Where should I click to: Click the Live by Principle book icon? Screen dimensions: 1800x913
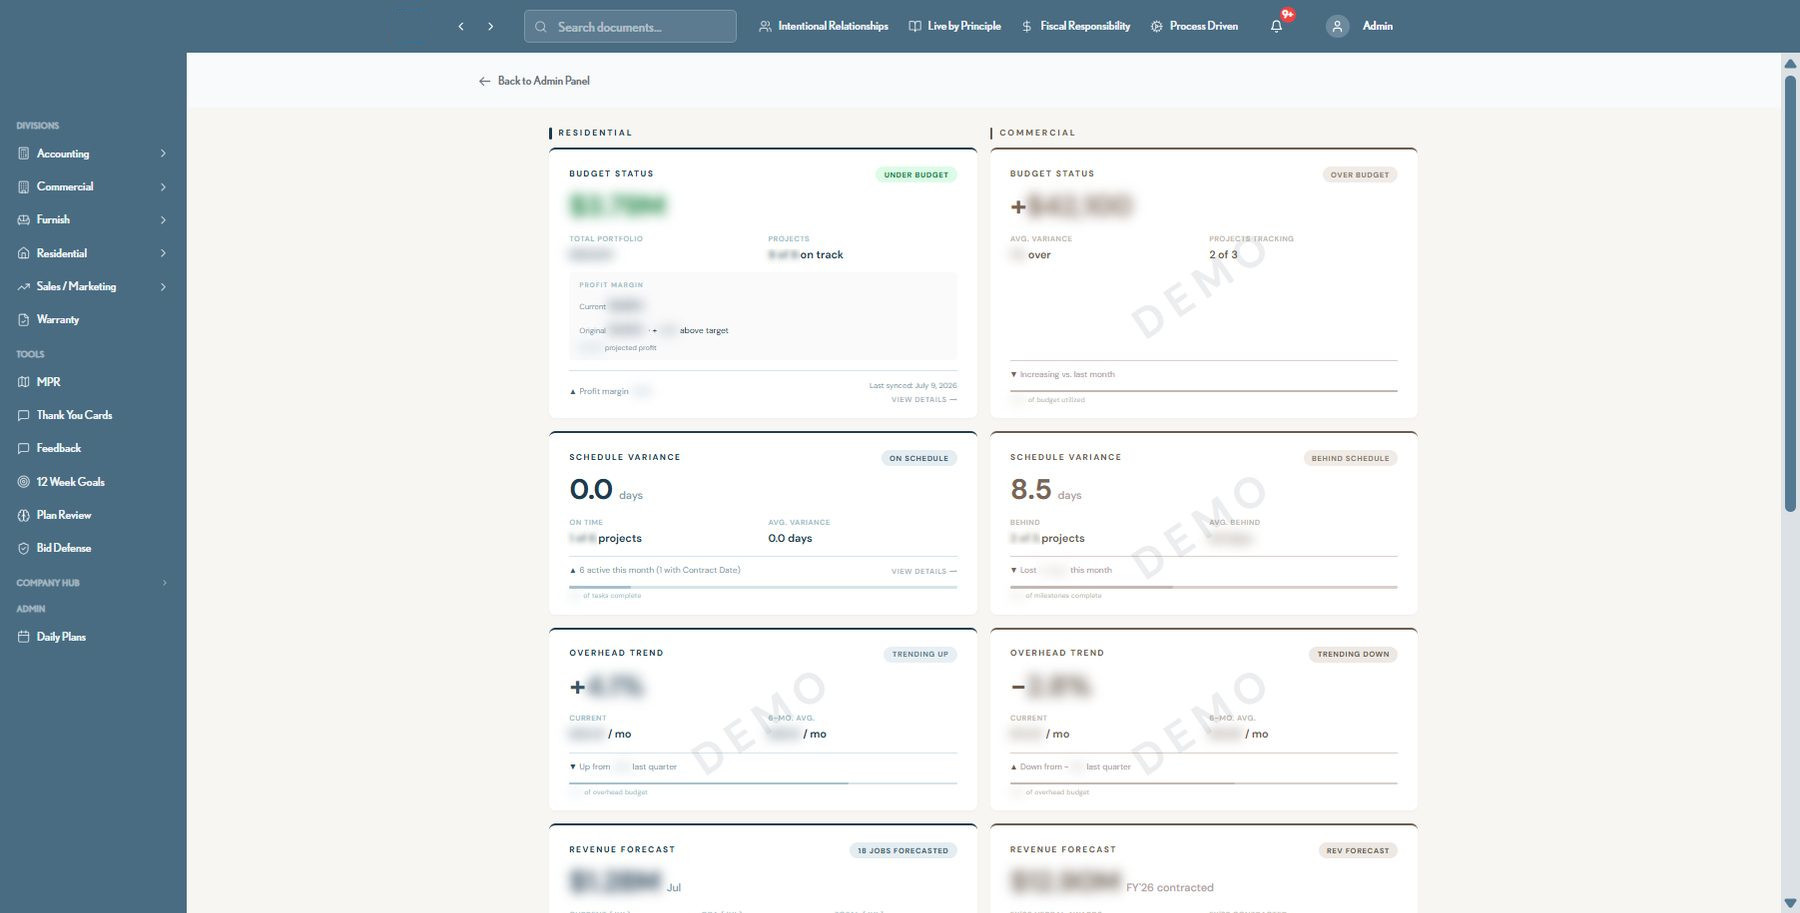(x=915, y=27)
